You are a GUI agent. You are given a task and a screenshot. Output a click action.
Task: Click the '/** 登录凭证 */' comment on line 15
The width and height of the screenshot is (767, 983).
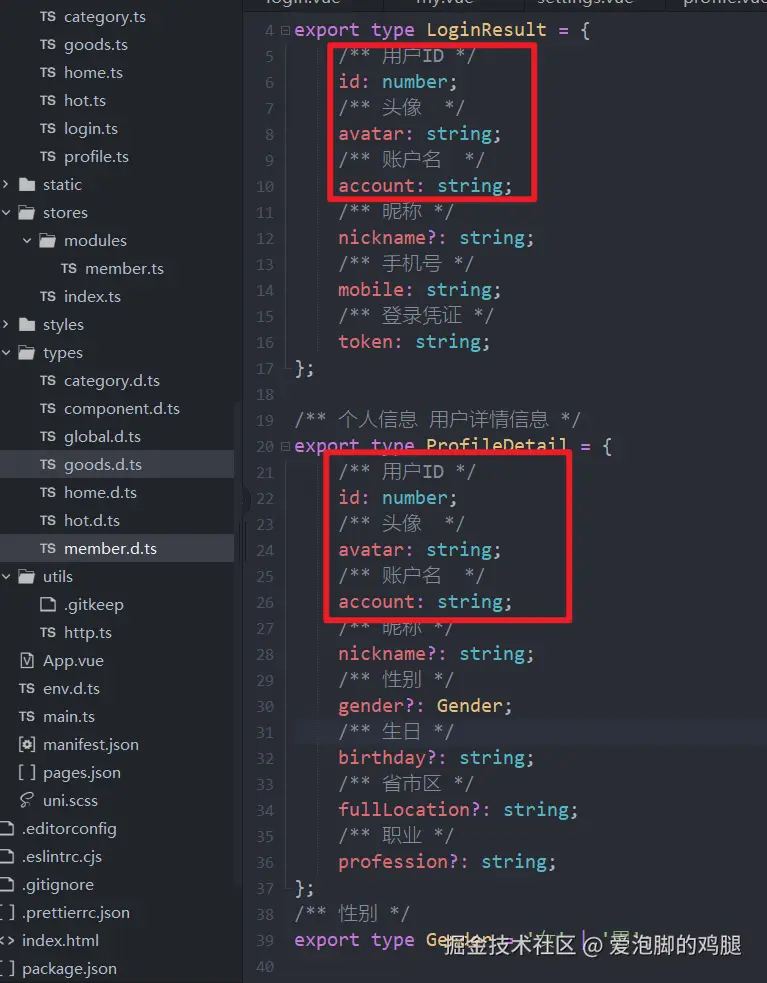(x=416, y=316)
